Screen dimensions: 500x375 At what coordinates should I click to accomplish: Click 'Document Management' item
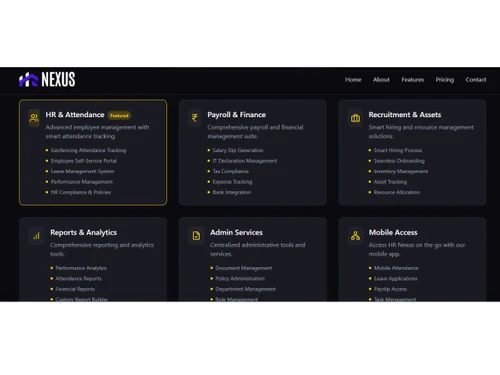coord(244,268)
